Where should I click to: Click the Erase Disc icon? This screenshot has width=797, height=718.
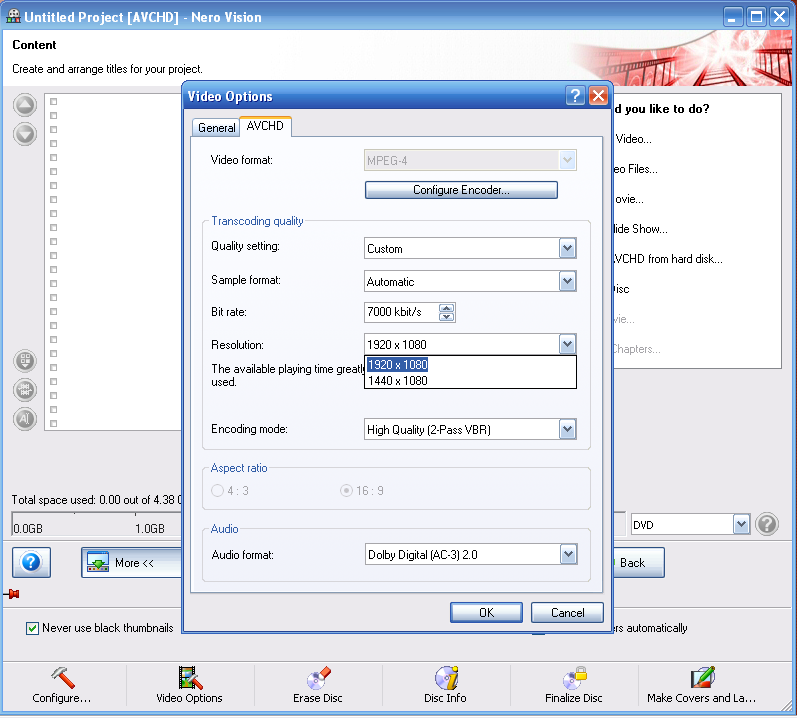click(x=319, y=678)
